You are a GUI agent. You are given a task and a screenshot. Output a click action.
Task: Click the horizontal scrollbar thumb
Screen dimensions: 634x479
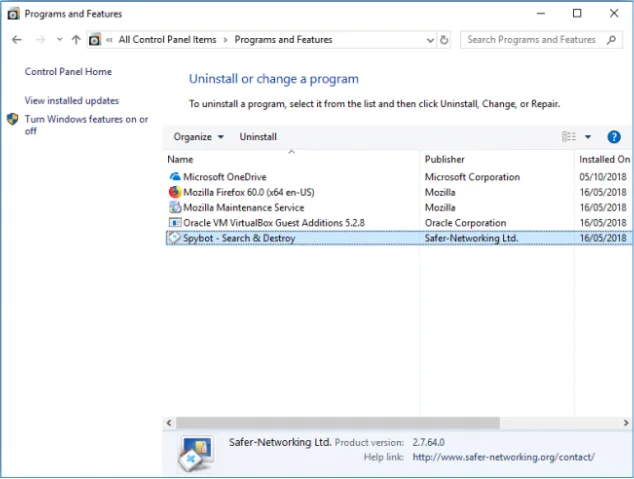coord(338,423)
